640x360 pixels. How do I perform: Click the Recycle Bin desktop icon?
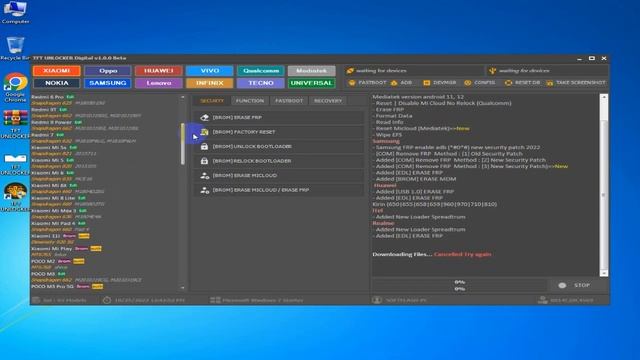coord(15,48)
